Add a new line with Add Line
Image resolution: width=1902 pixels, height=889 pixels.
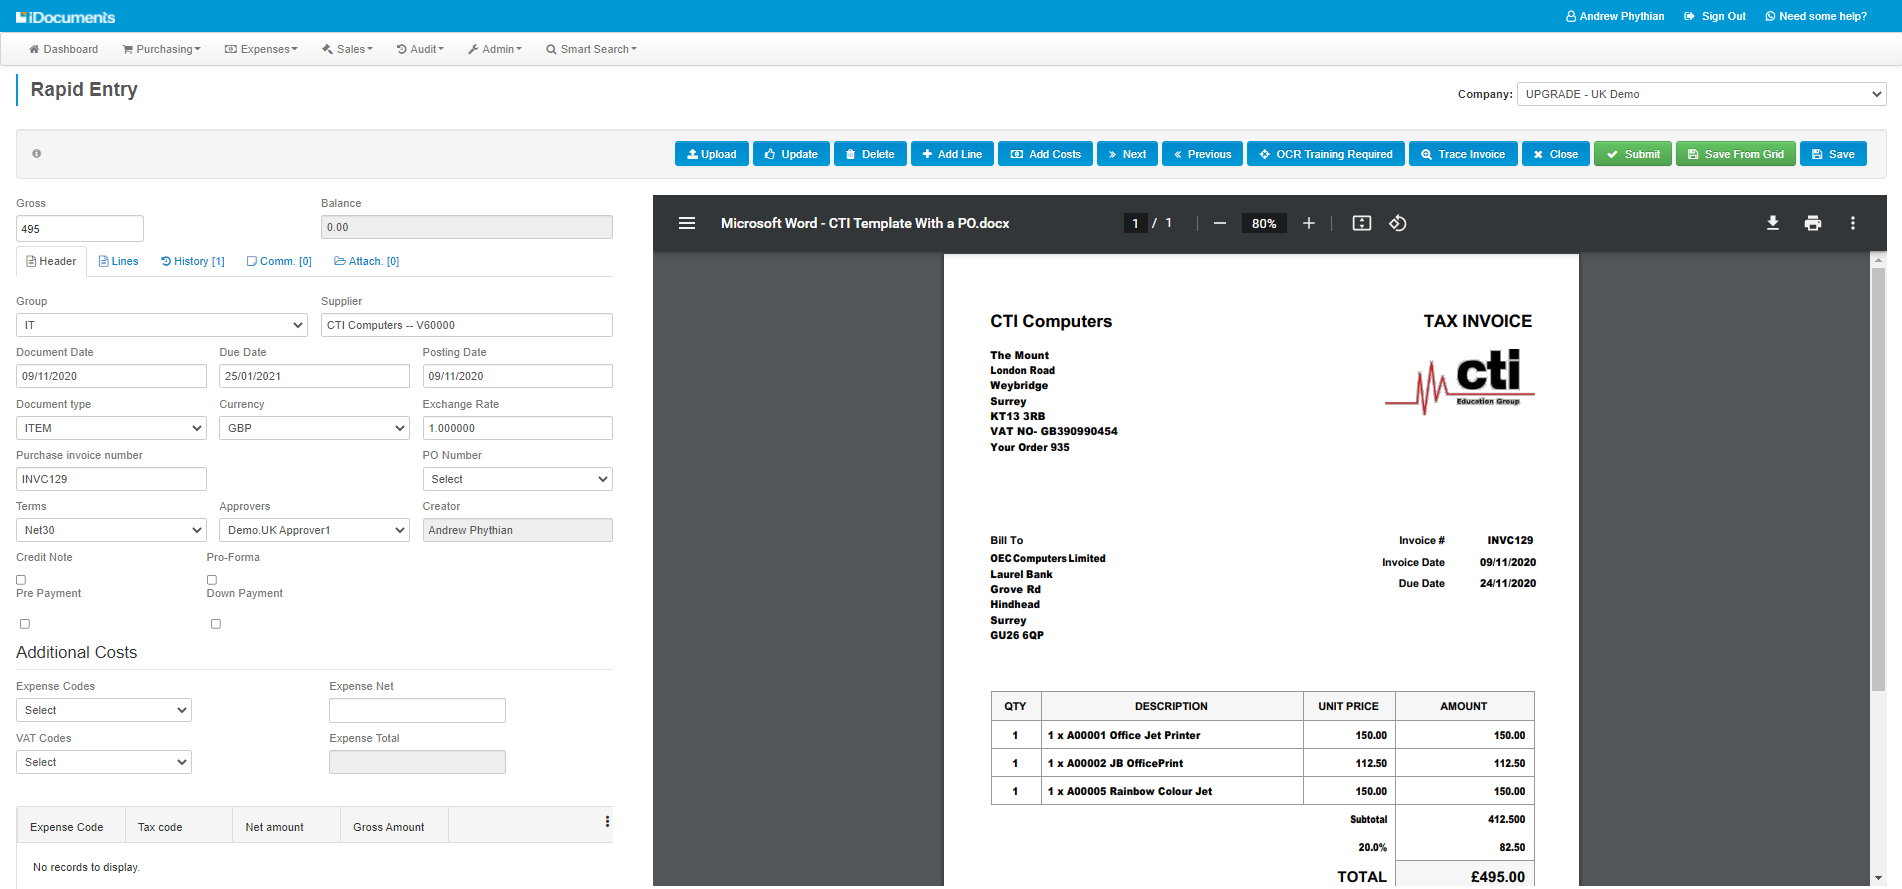(952, 154)
